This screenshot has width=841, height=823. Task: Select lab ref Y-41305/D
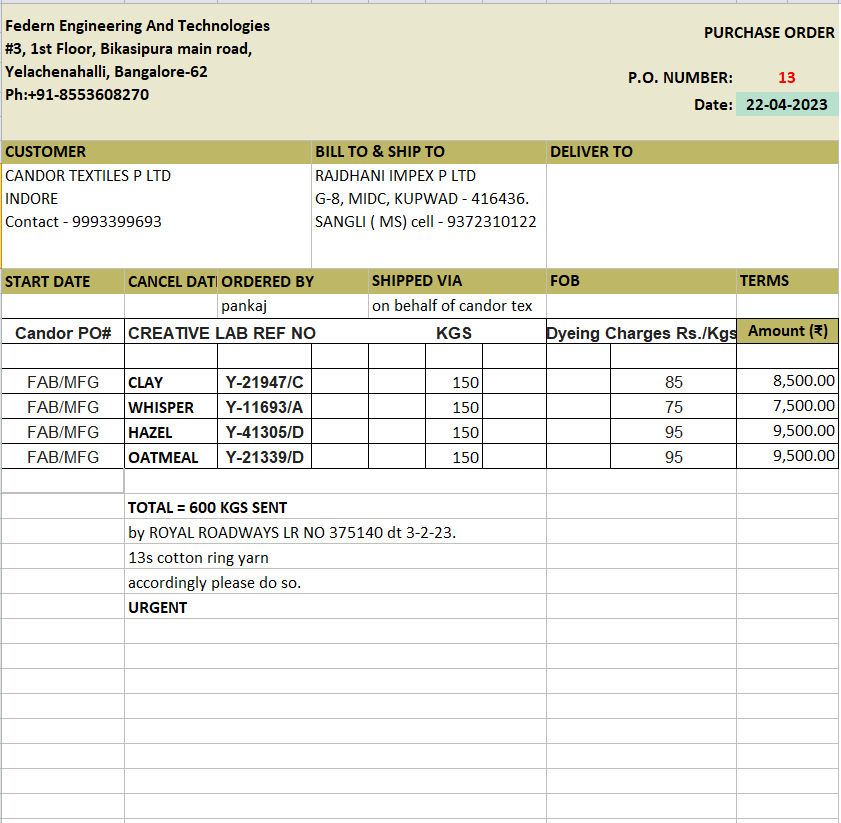pyautogui.click(x=264, y=432)
